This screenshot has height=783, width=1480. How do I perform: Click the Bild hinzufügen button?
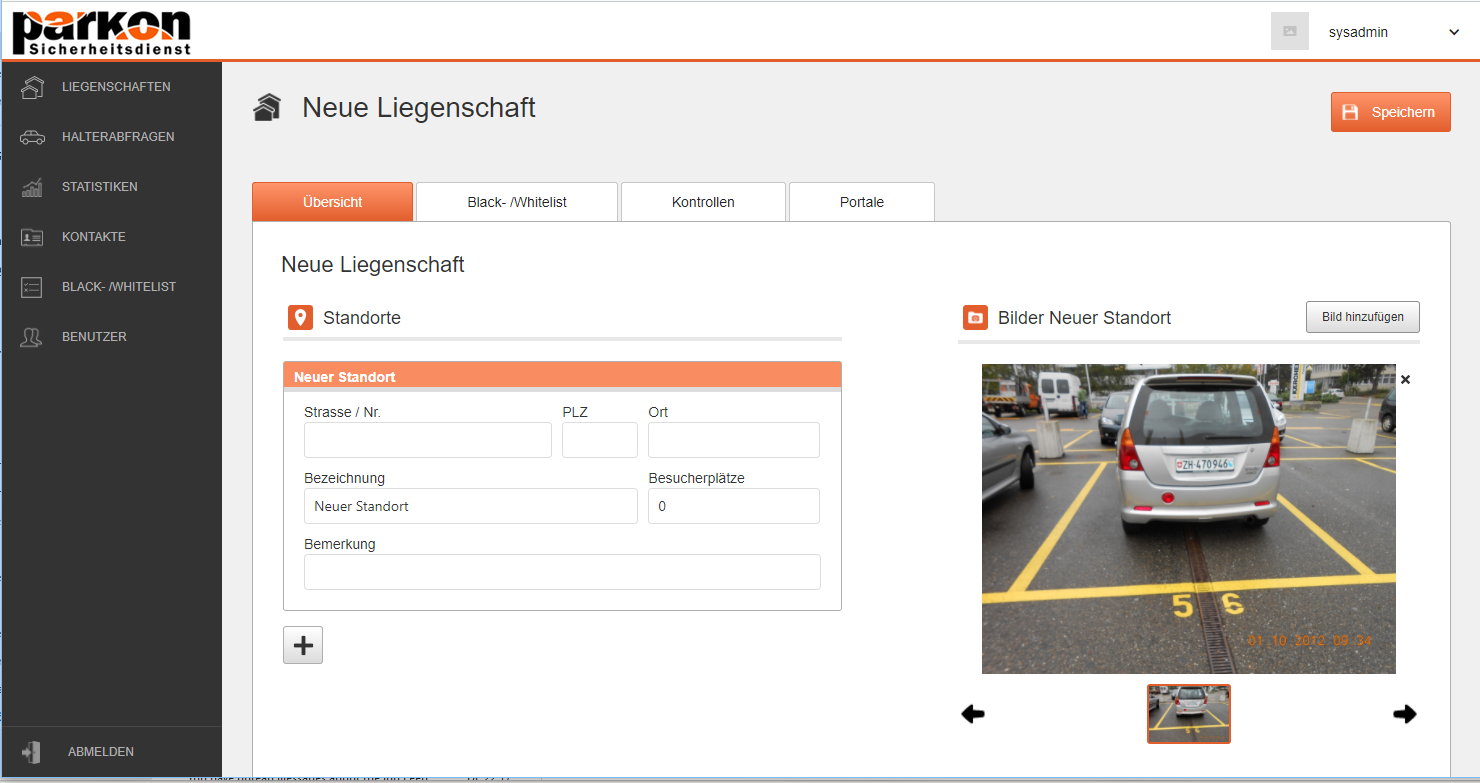point(1362,317)
